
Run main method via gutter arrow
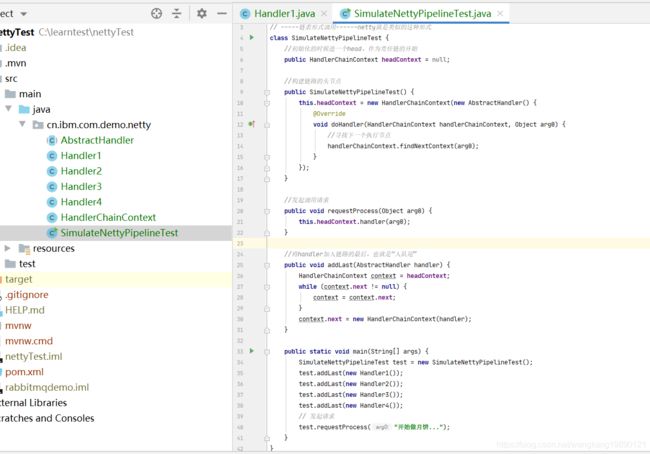252,351
